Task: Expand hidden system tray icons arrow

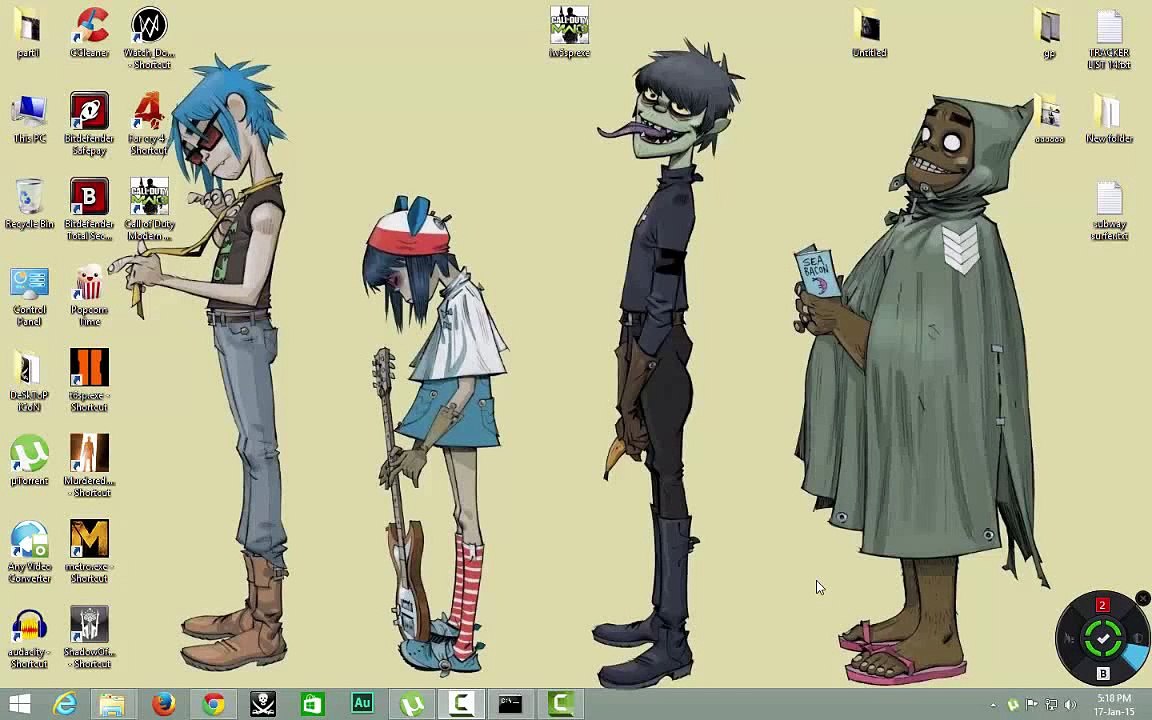Action: coord(993,705)
